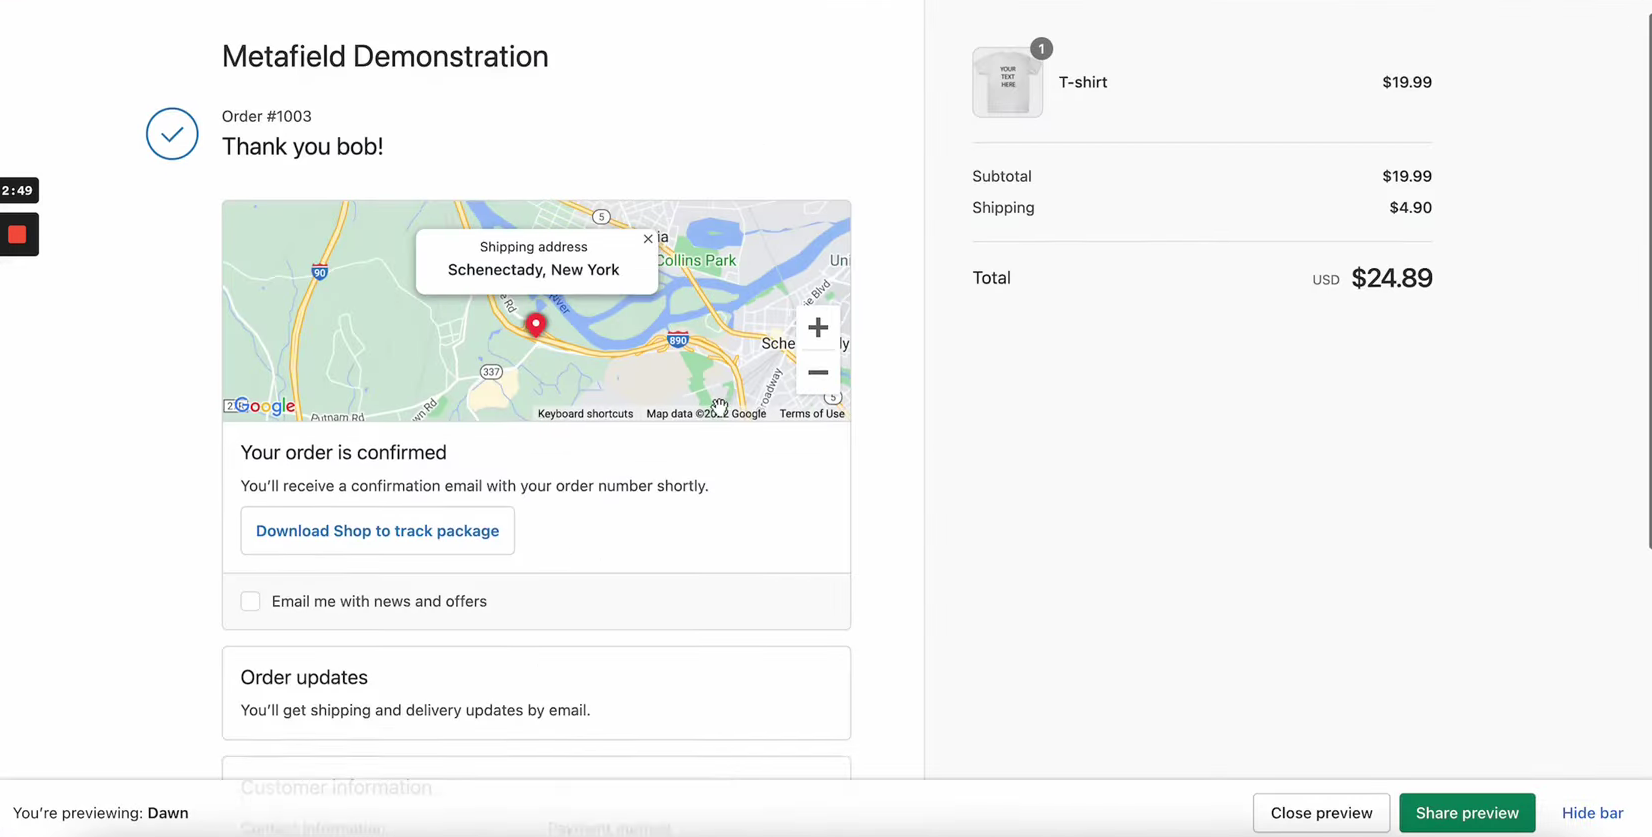The width and height of the screenshot is (1652, 837).
Task: Click the Close preview button
Action: 1321,813
